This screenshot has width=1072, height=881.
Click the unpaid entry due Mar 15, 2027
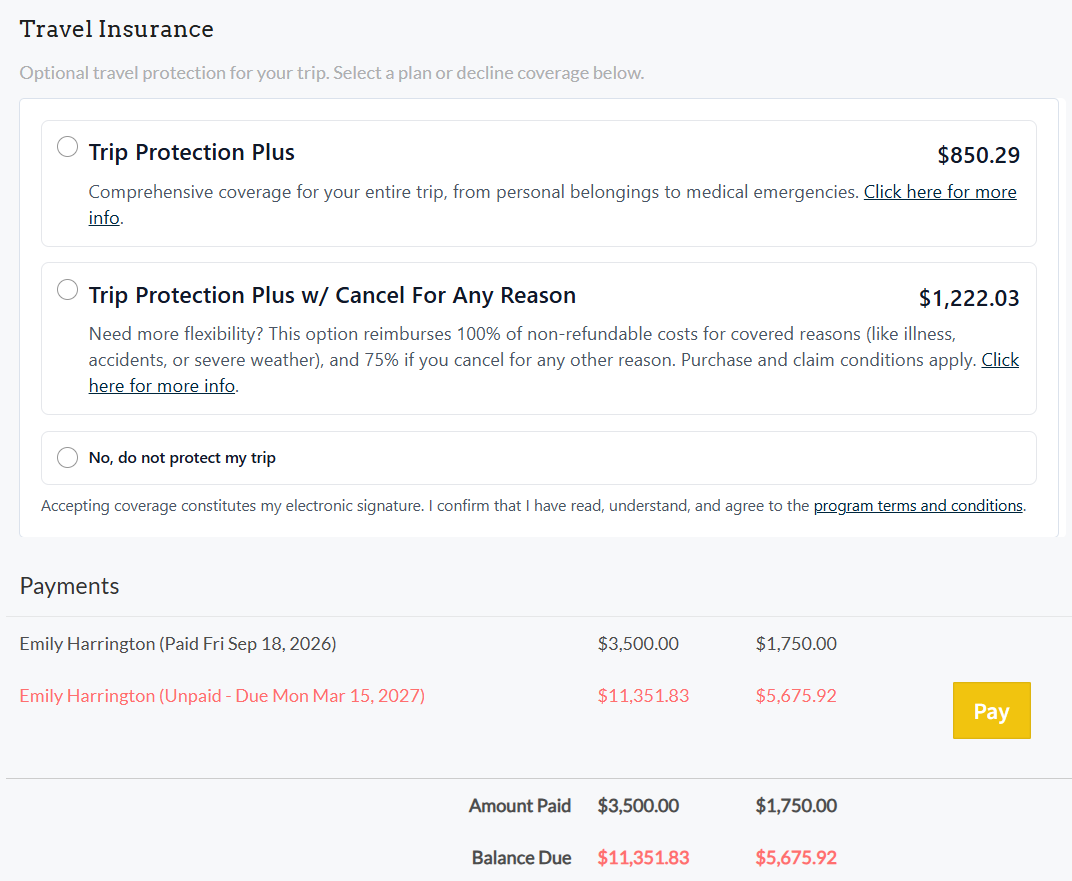222,696
